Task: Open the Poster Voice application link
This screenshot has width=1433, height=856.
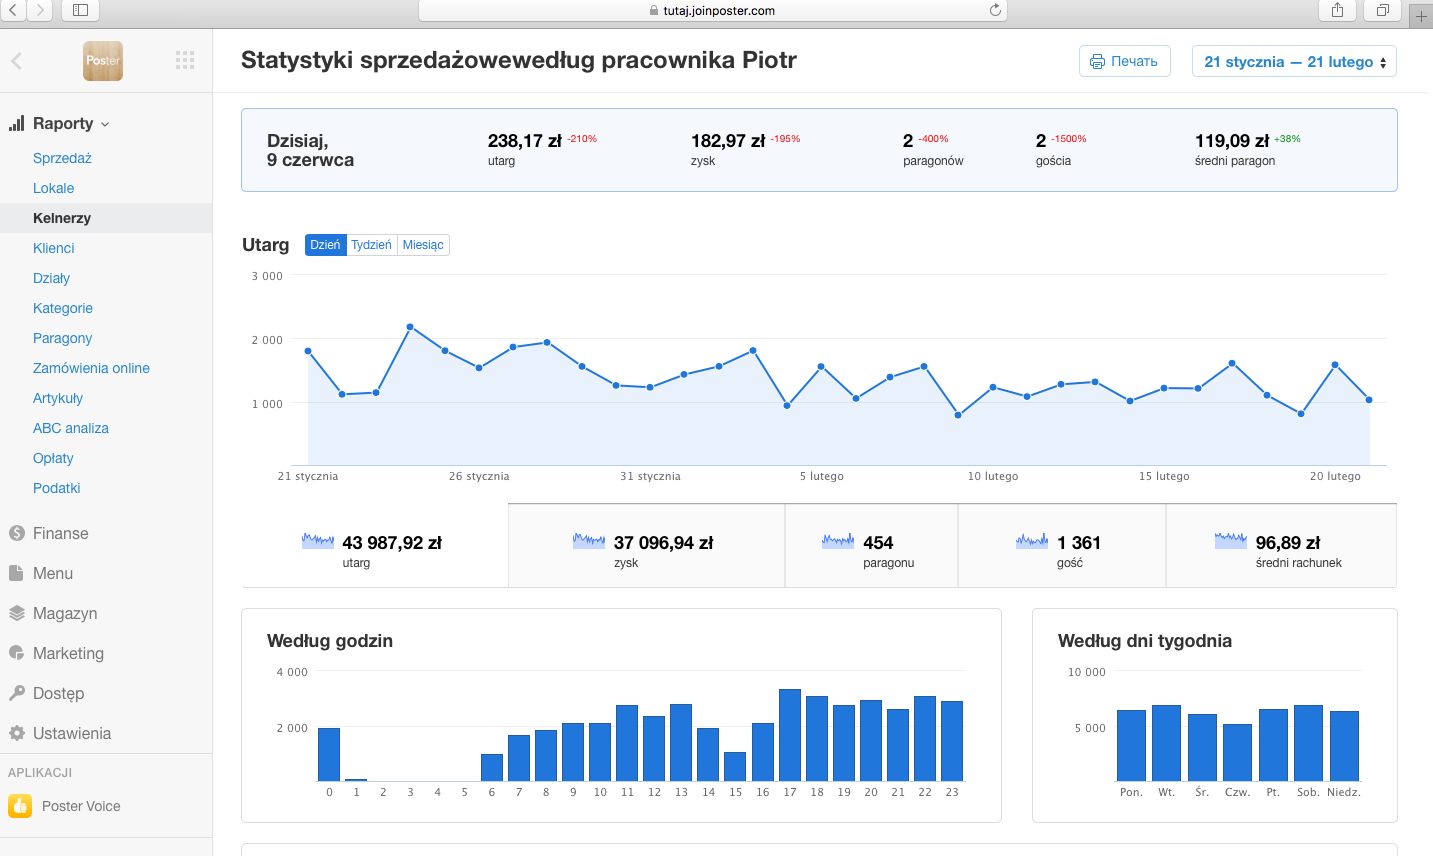Action: click(81, 806)
